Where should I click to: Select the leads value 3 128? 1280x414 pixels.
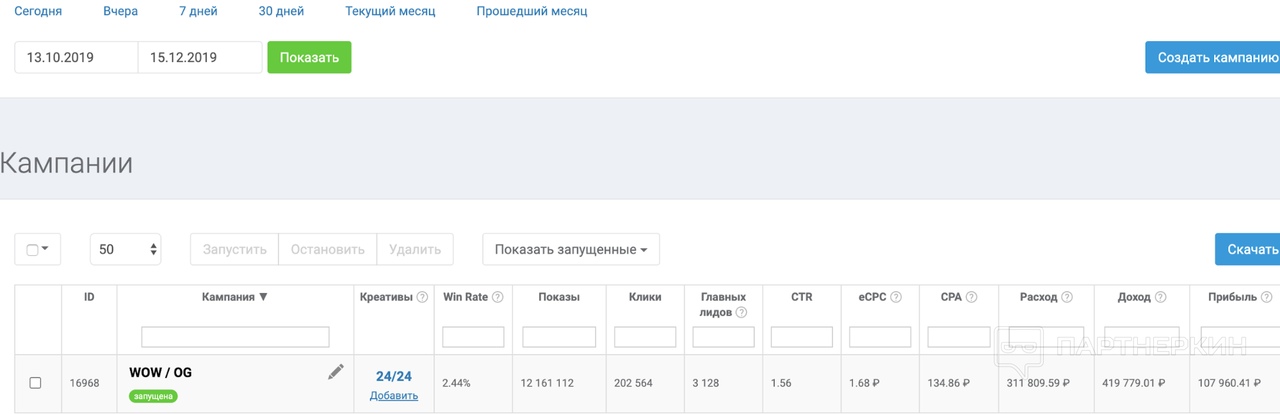coord(705,383)
